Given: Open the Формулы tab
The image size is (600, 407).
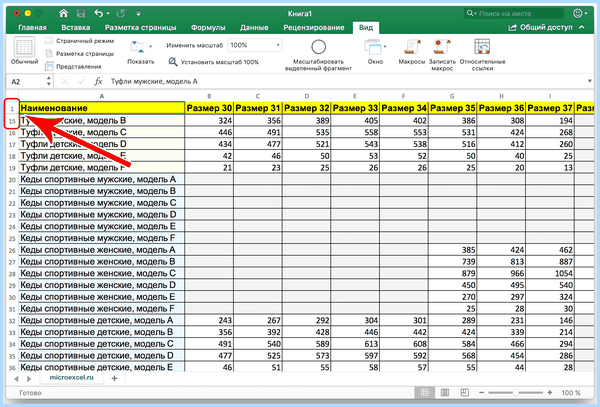Looking at the screenshot, I should tap(208, 28).
